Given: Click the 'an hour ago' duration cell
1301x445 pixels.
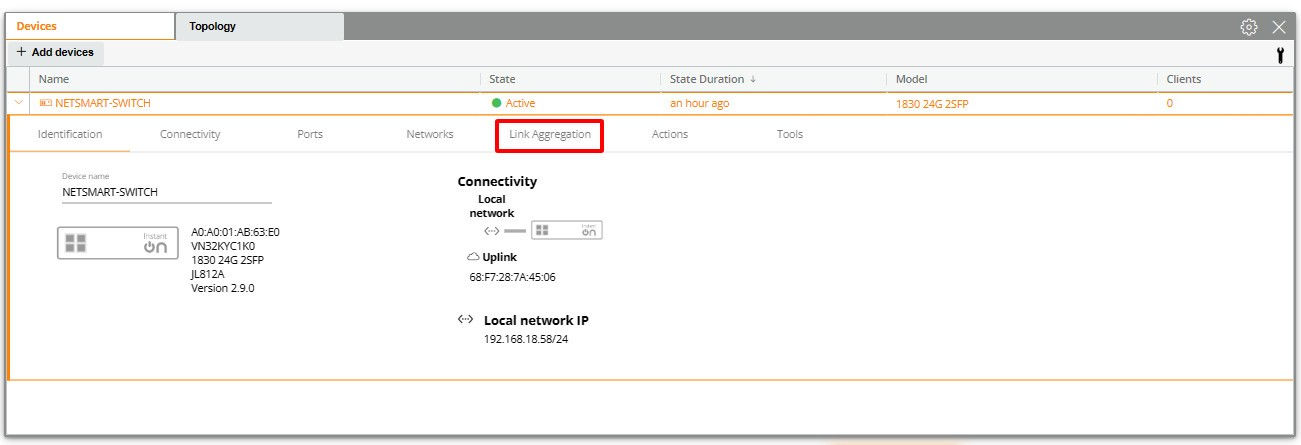Looking at the screenshot, I should tap(699, 103).
